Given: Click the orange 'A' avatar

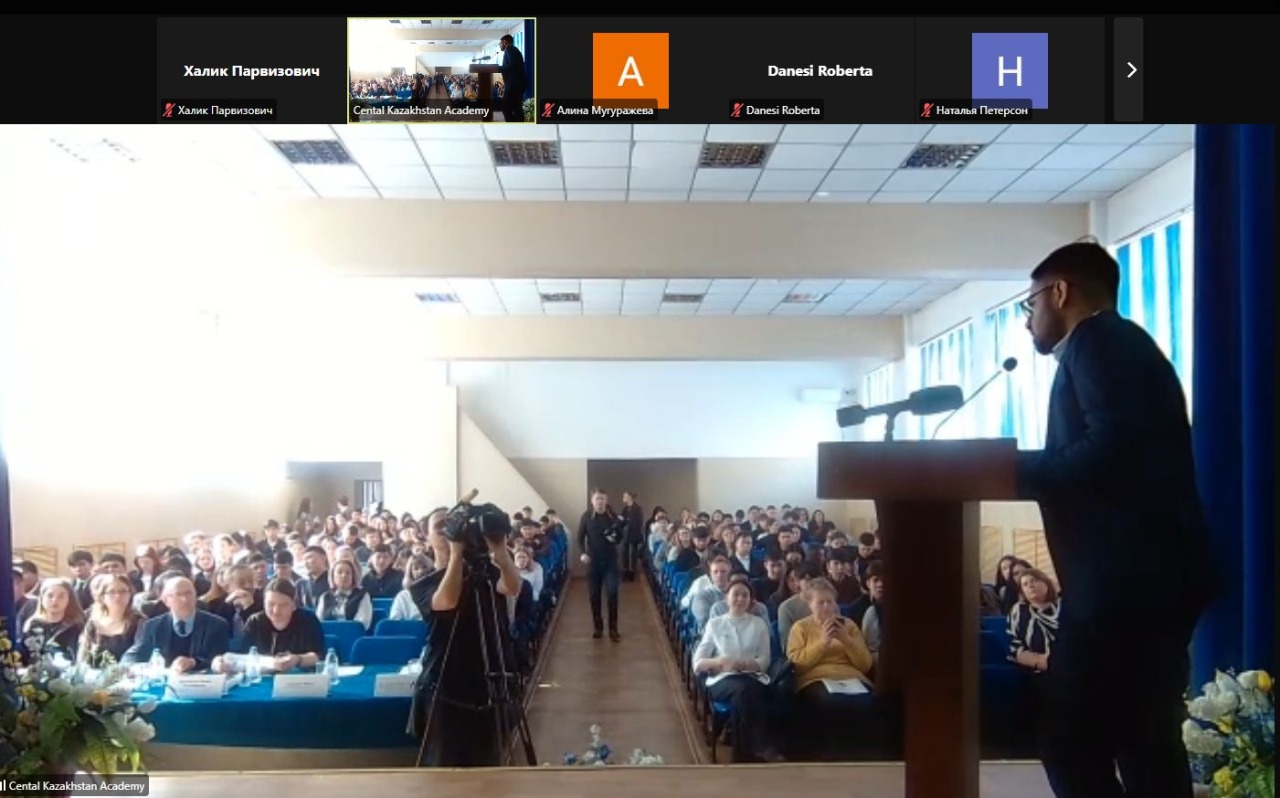Looking at the screenshot, I should pos(630,70).
